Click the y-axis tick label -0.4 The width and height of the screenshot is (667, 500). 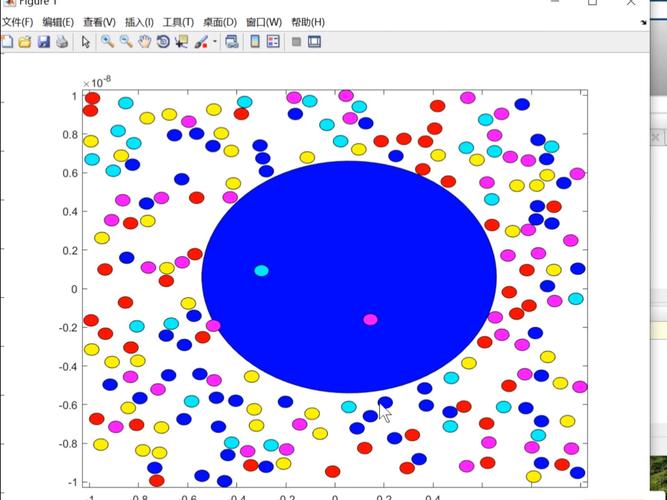click(68, 366)
